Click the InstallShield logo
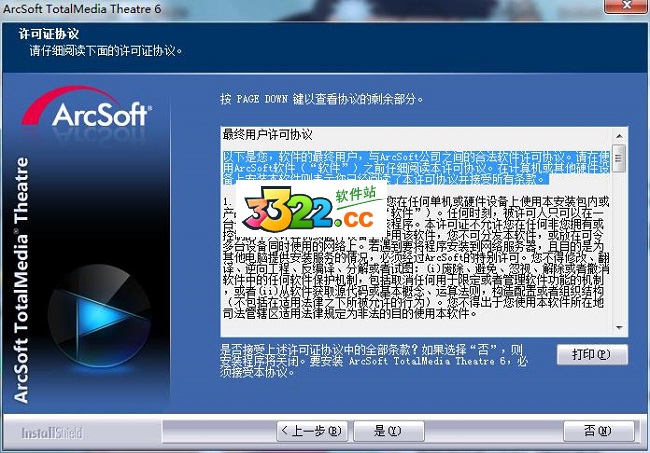The image size is (650, 453). [55, 432]
